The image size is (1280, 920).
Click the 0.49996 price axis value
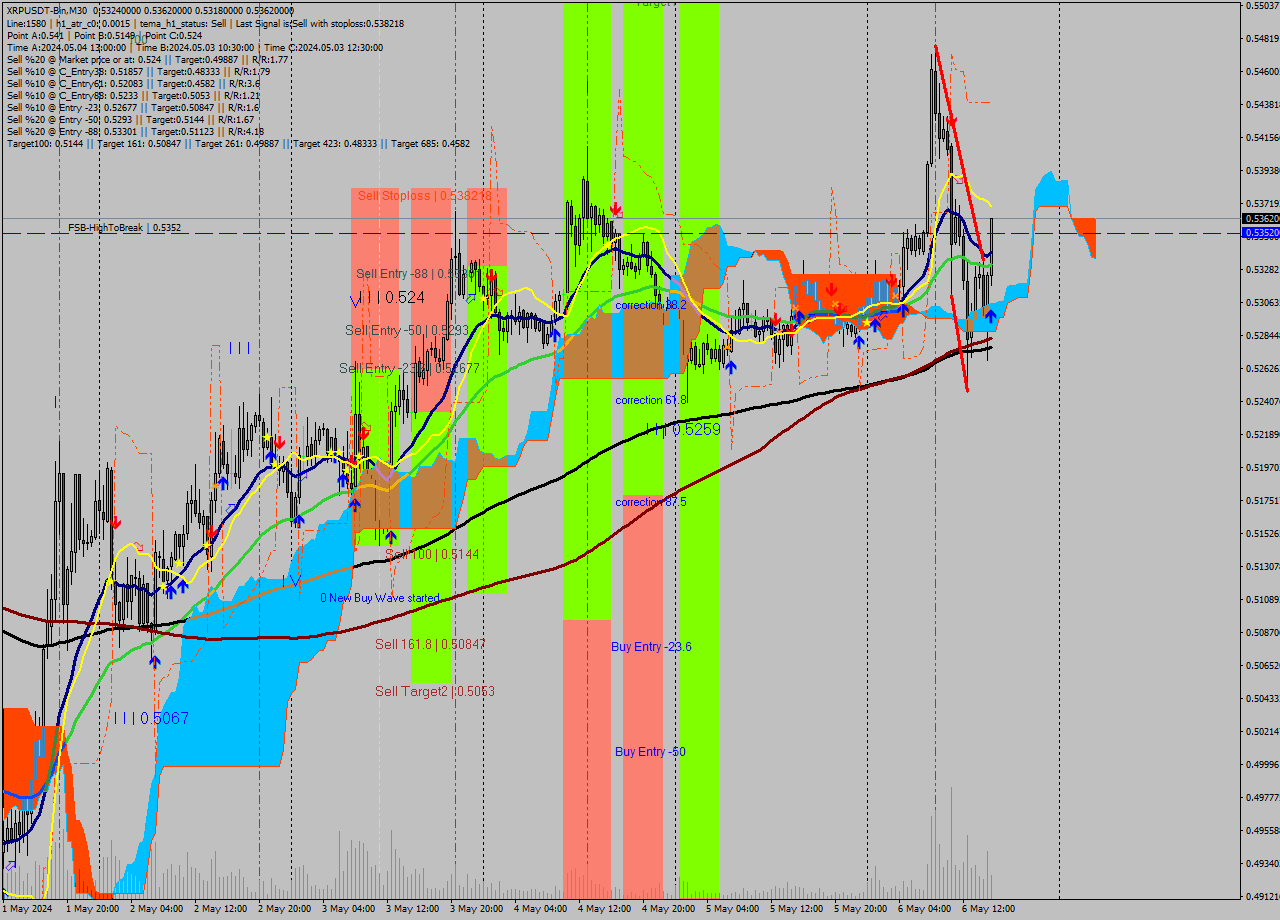click(1262, 765)
